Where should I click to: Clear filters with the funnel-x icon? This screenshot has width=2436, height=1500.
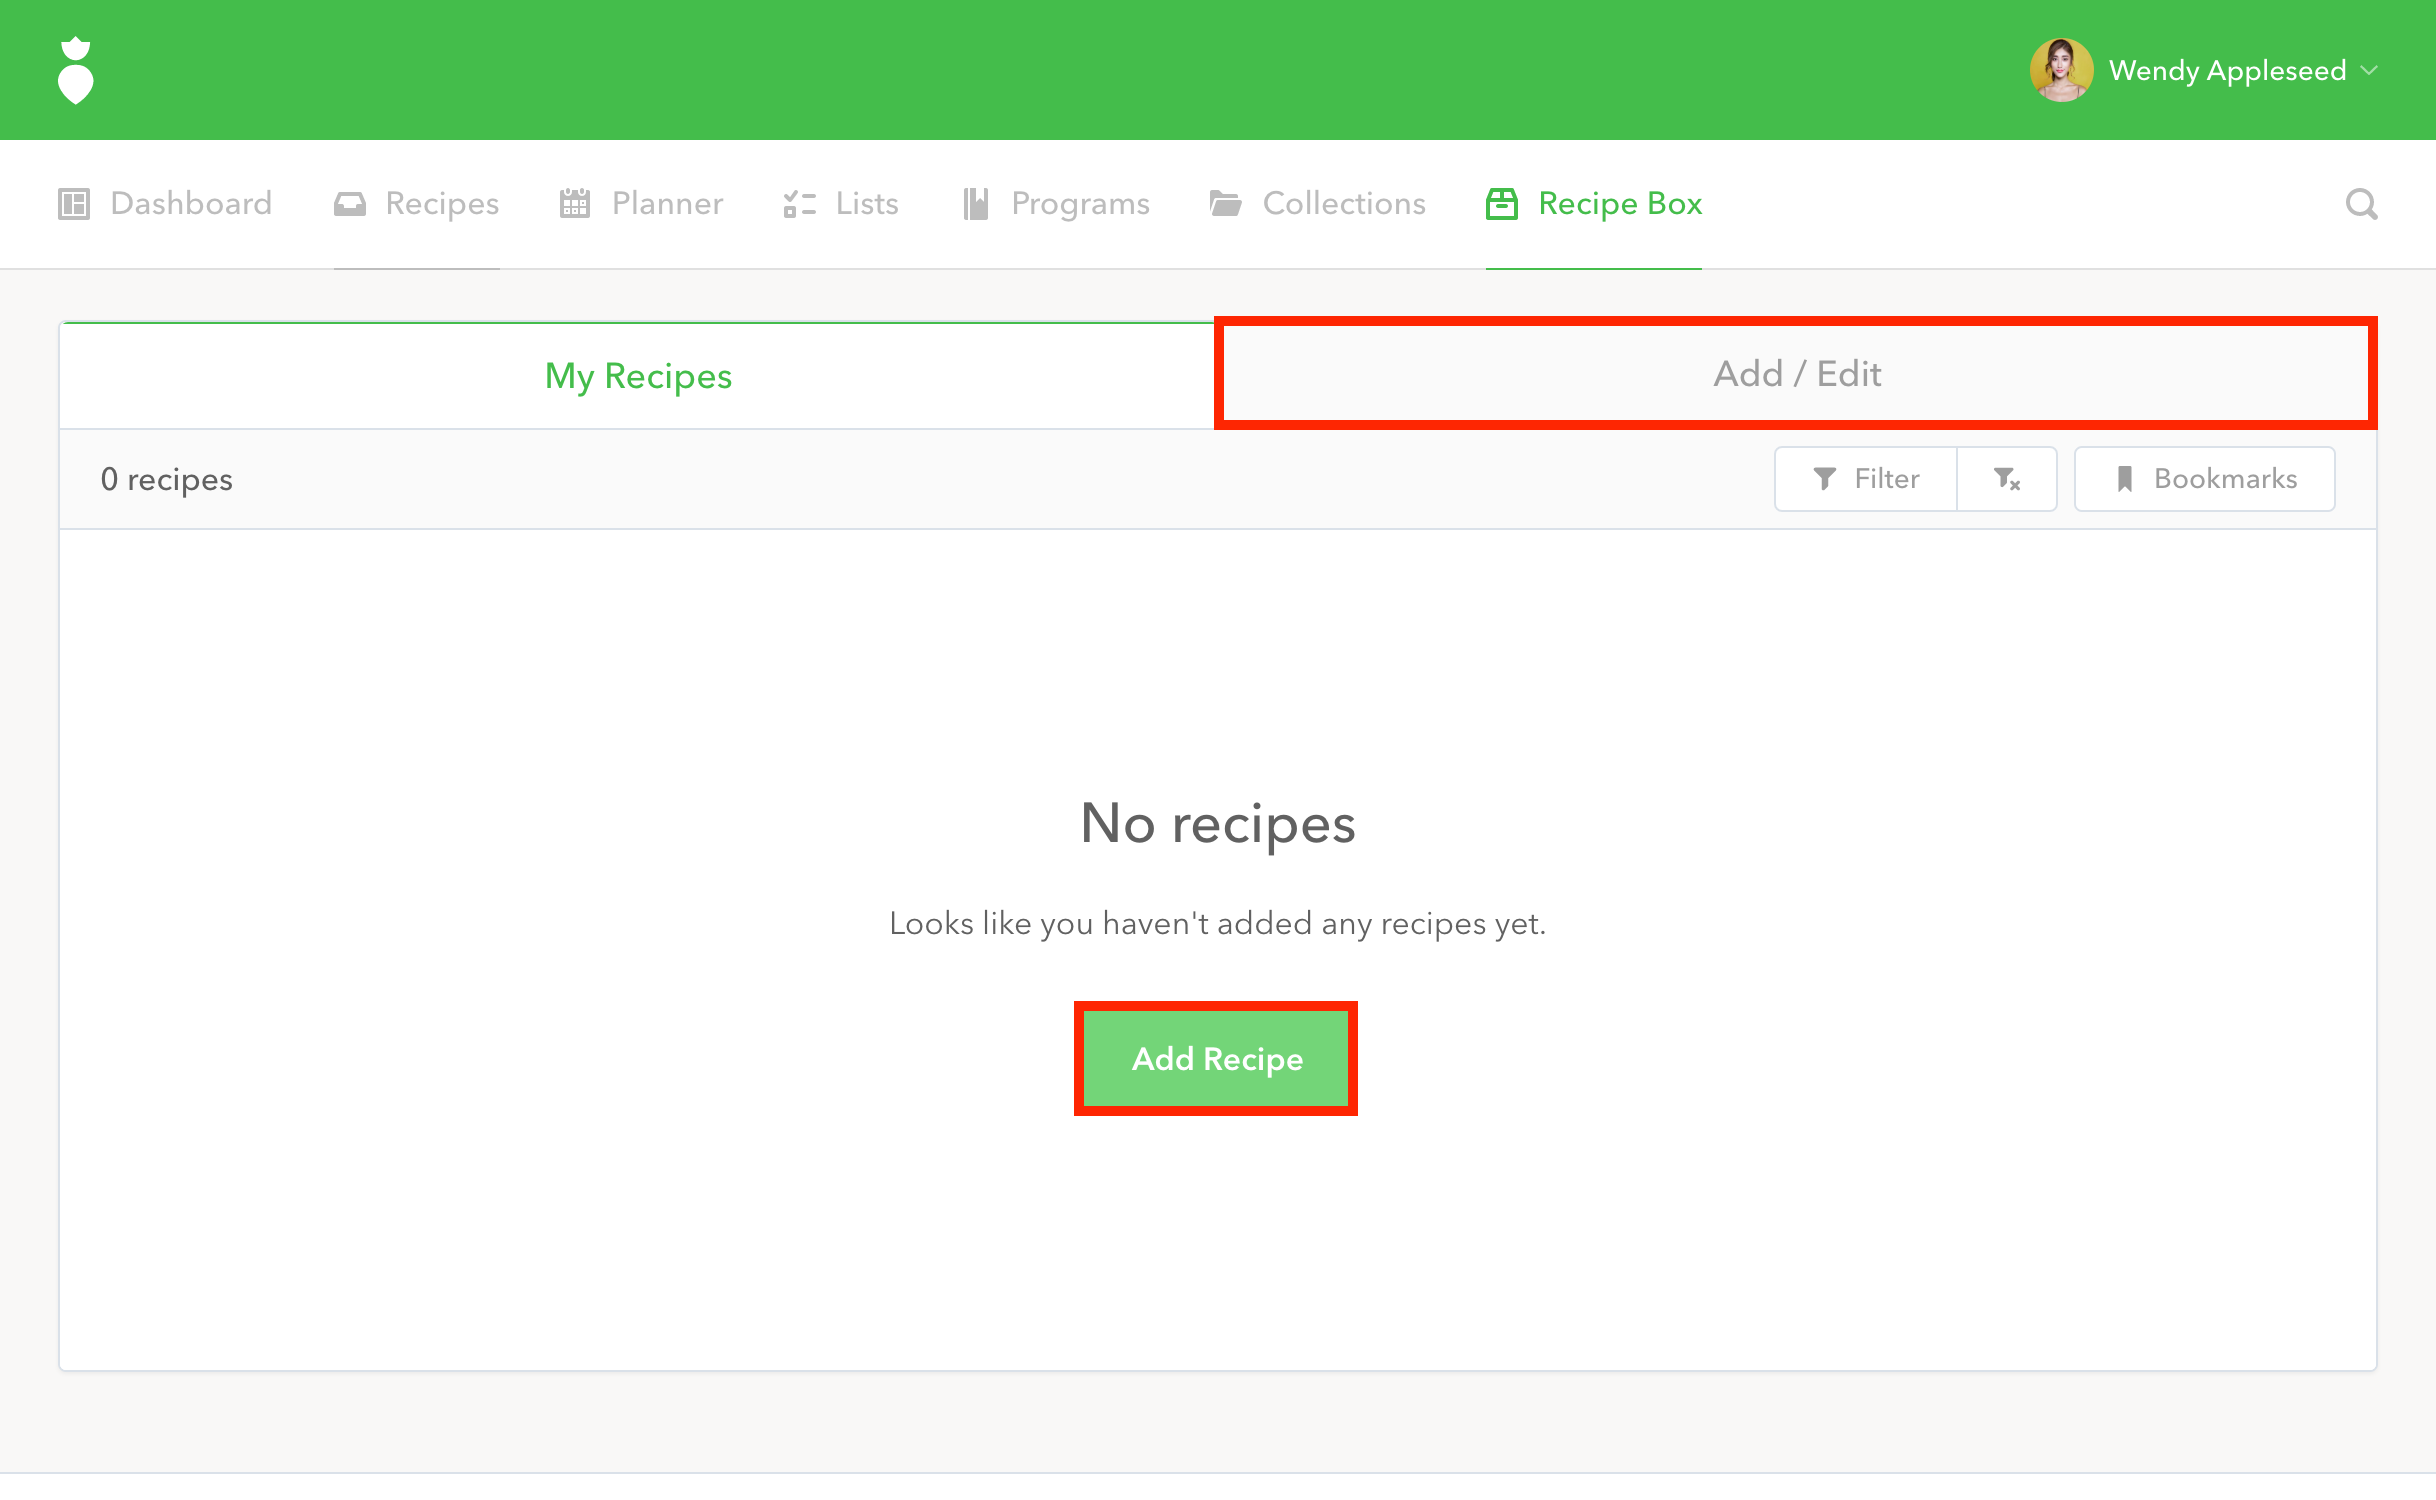click(2006, 479)
